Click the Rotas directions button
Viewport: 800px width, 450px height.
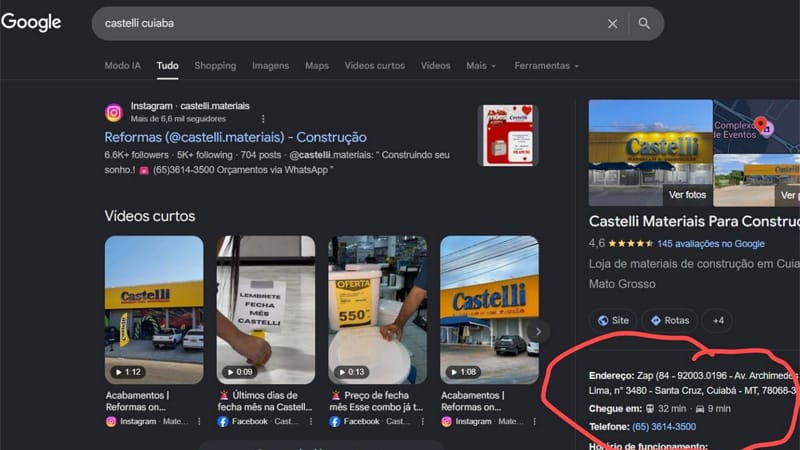pyautogui.click(x=669, y=320)
